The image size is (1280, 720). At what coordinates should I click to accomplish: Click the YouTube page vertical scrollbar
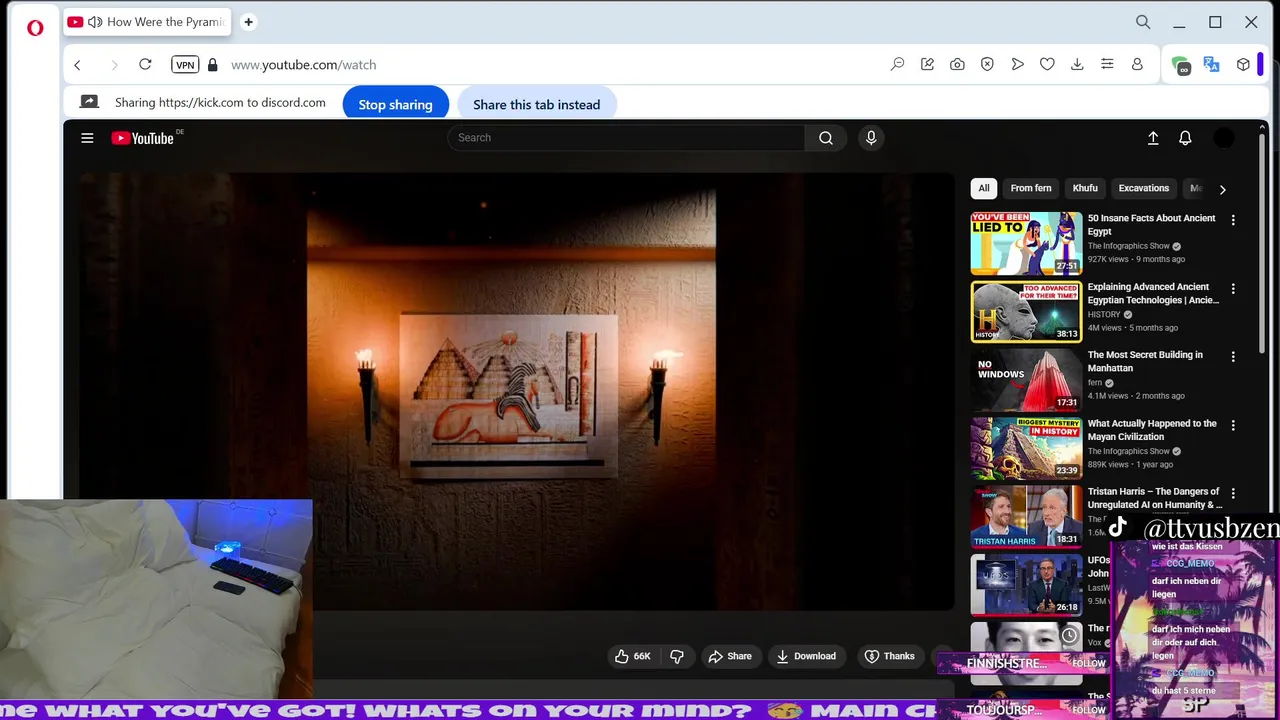click(x=1263, y=243)
